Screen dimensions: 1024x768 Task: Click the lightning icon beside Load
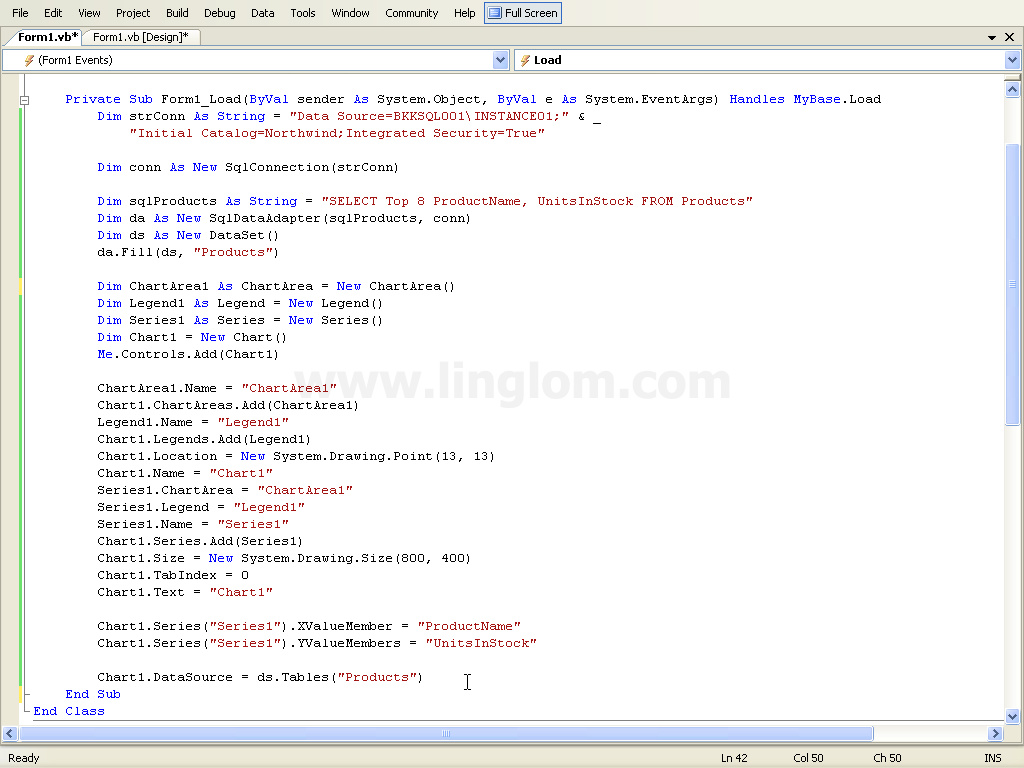pos(525,60)
